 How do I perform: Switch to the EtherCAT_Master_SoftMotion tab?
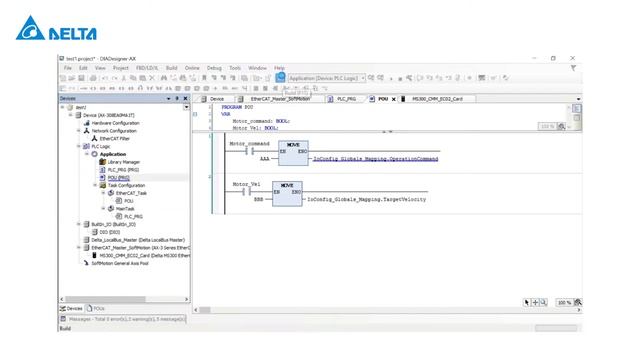(x=280, y=99)
